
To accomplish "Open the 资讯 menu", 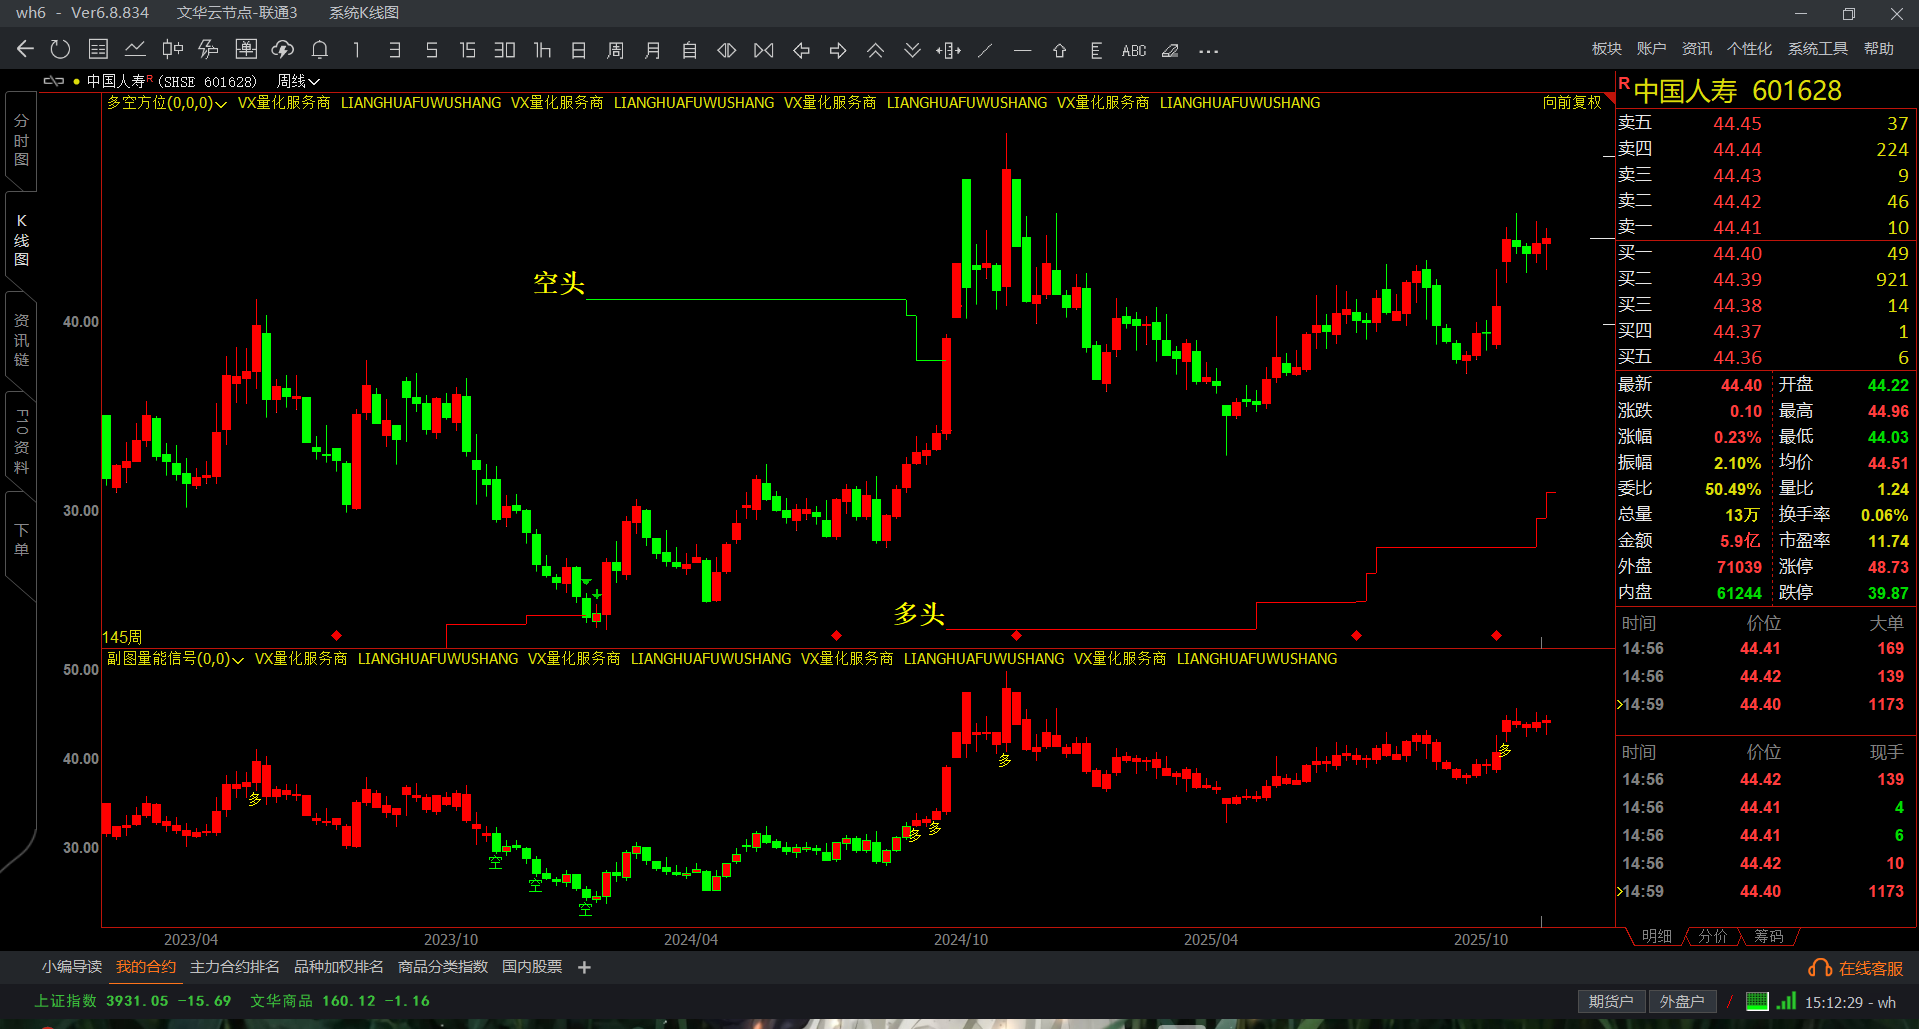I will click(1697, 49).
